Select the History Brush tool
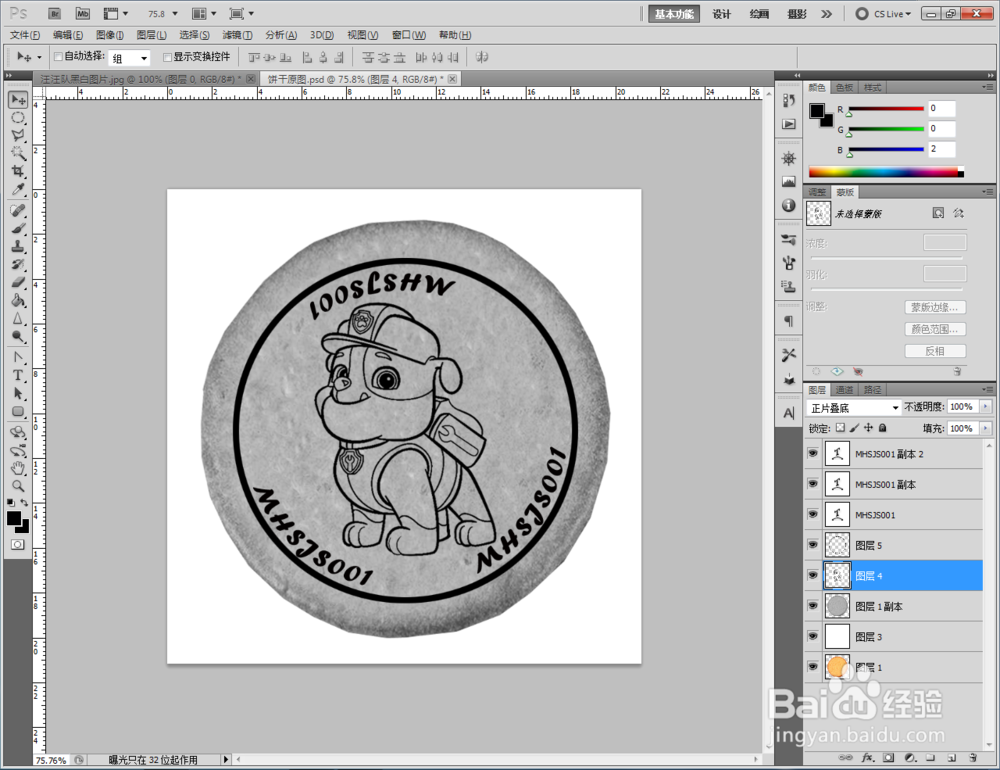The height and width of the screenshot is (770, 1000). pyautogui.click(x=18, y=264)
